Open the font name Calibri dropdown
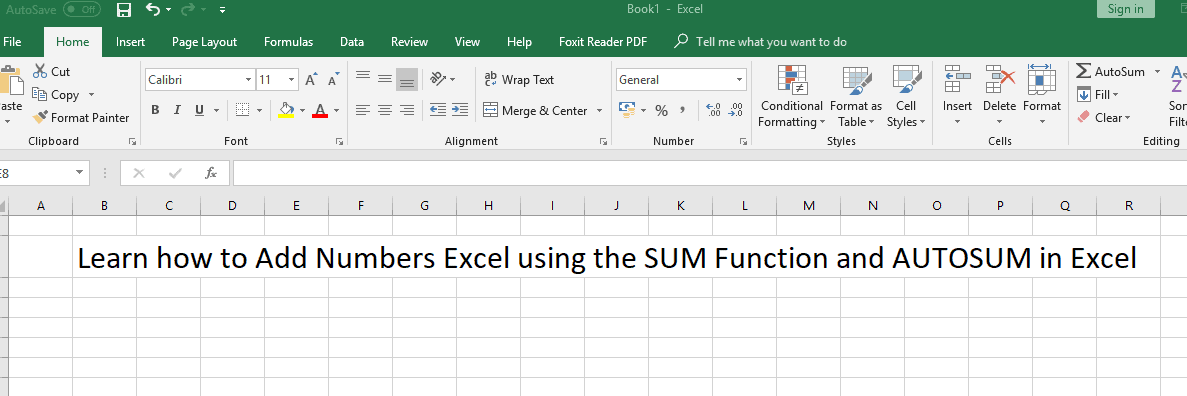1187x396 pixels. click(x=248, y=80)
